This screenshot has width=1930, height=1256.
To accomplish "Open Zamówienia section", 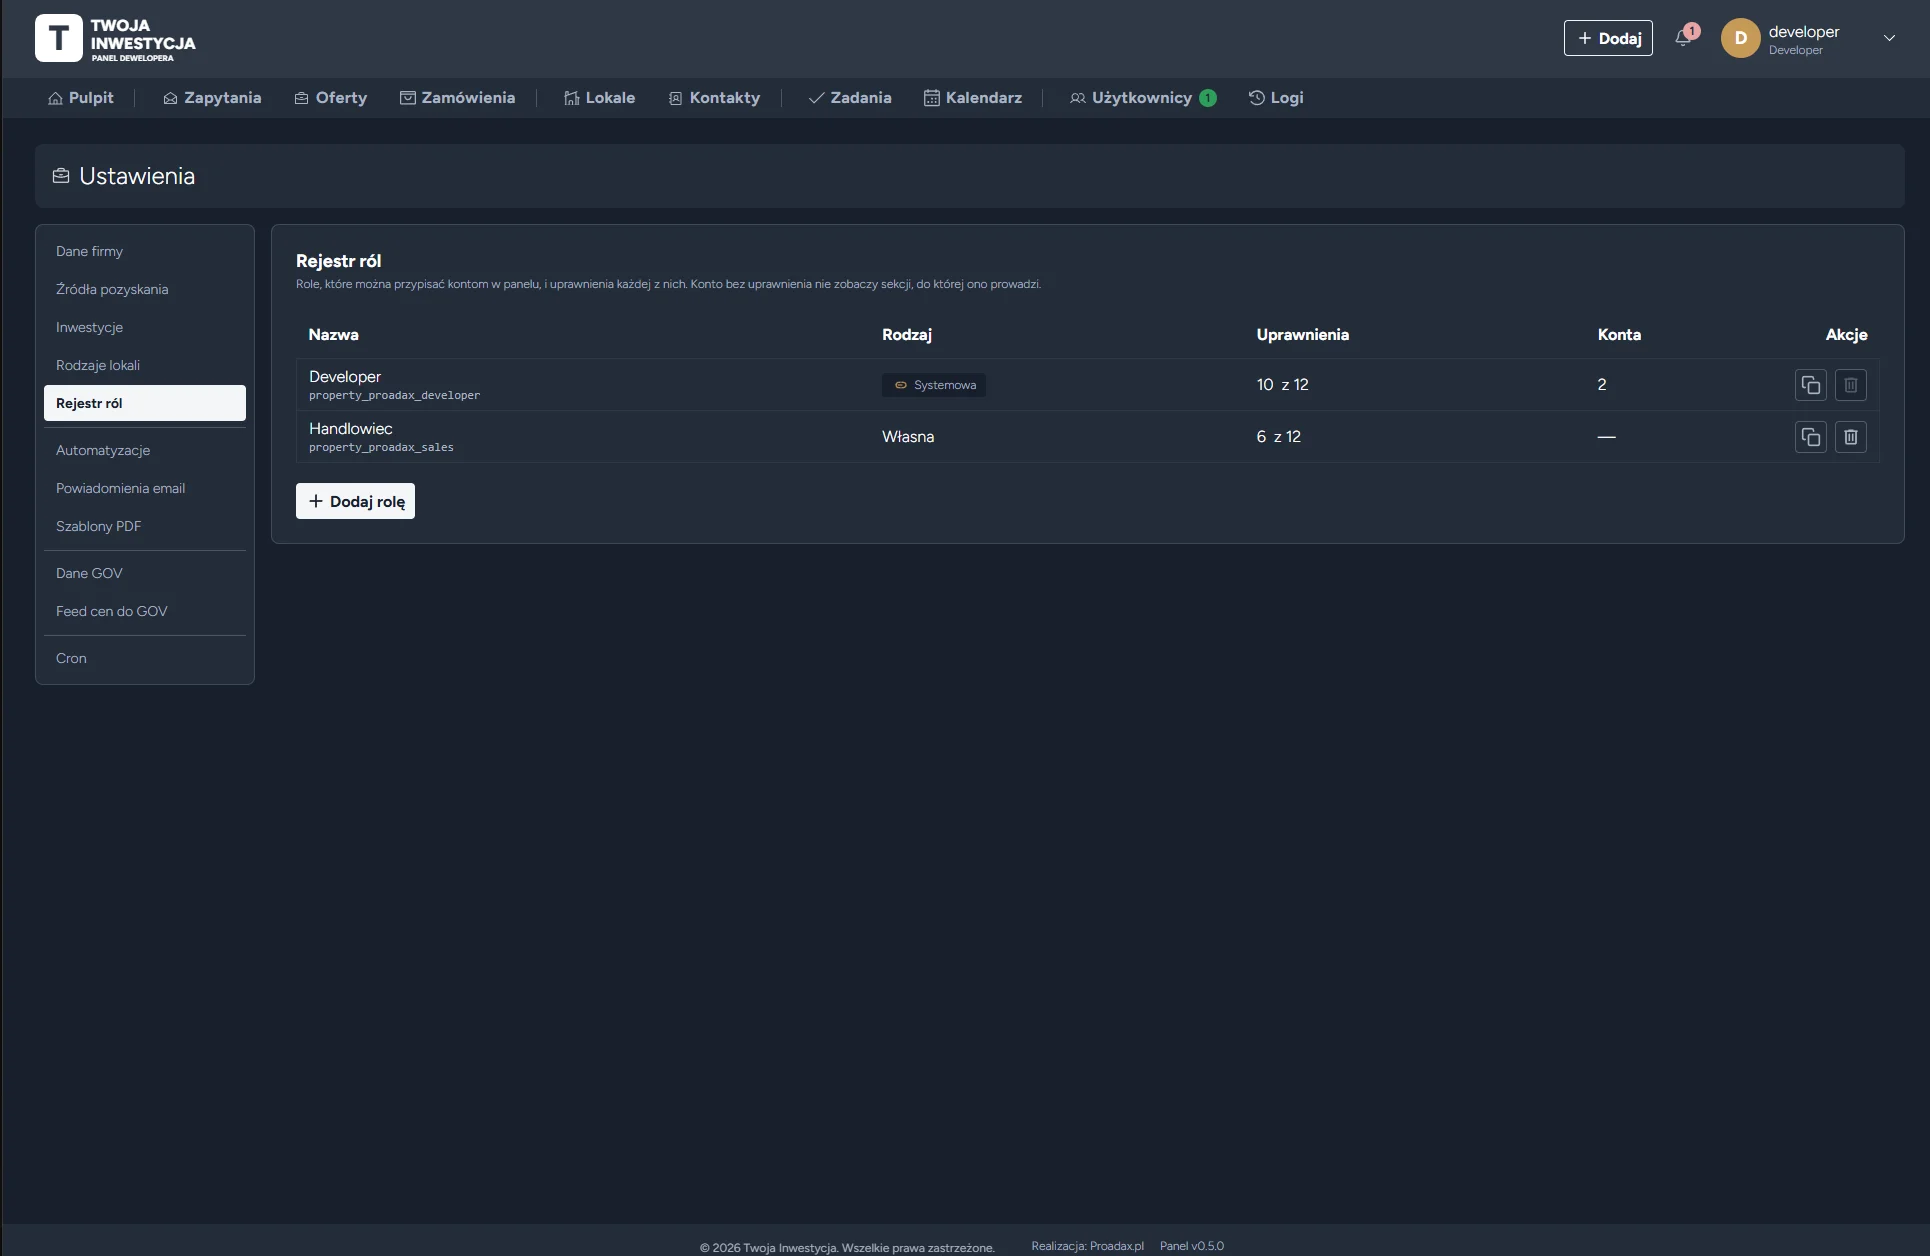I will [x=458, y=98].
